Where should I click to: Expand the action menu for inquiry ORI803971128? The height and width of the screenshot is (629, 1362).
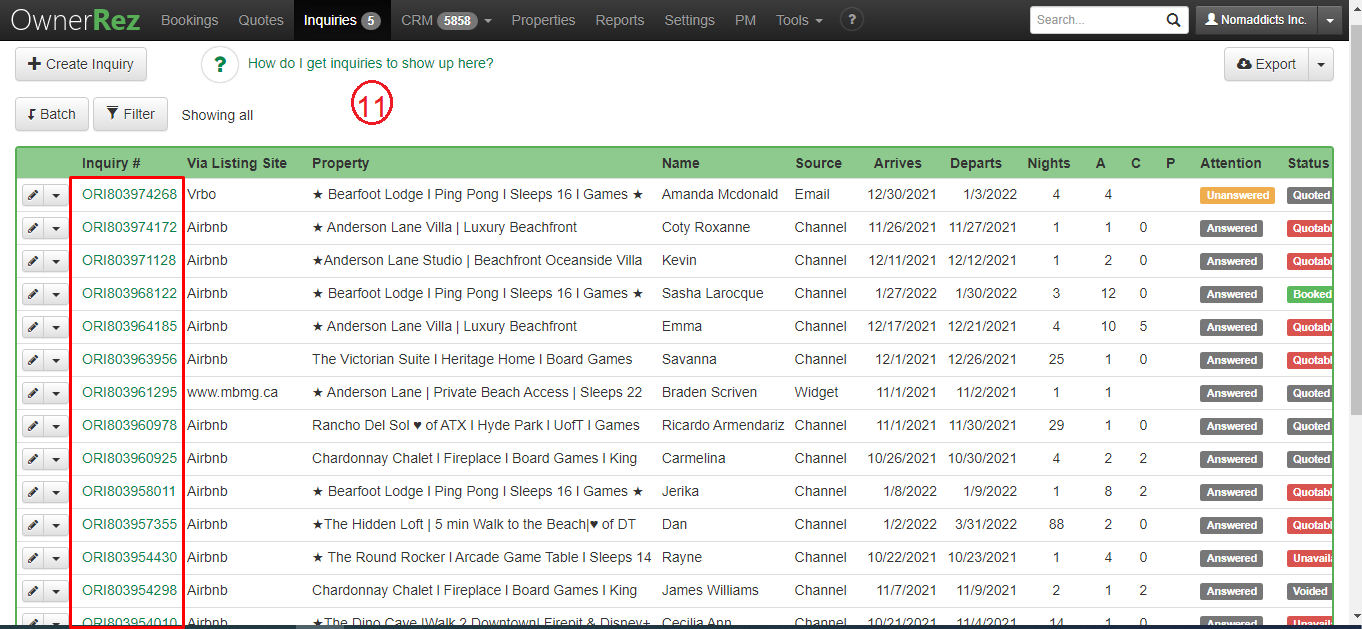pyautogui.click(x=56, y=261)
